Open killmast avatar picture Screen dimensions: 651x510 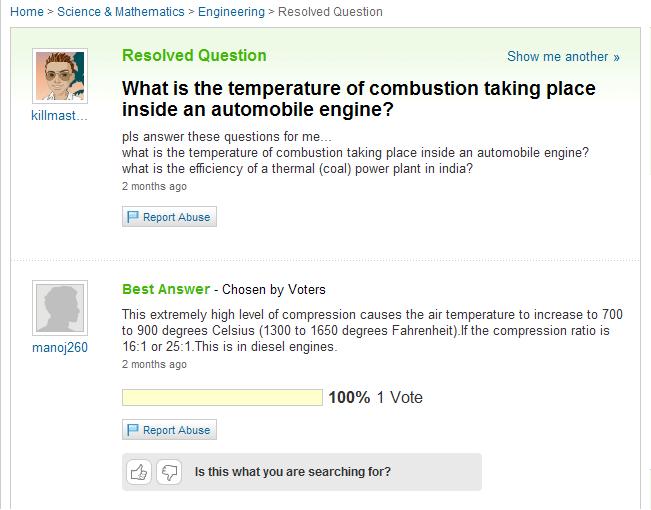[x=60, y=76]
